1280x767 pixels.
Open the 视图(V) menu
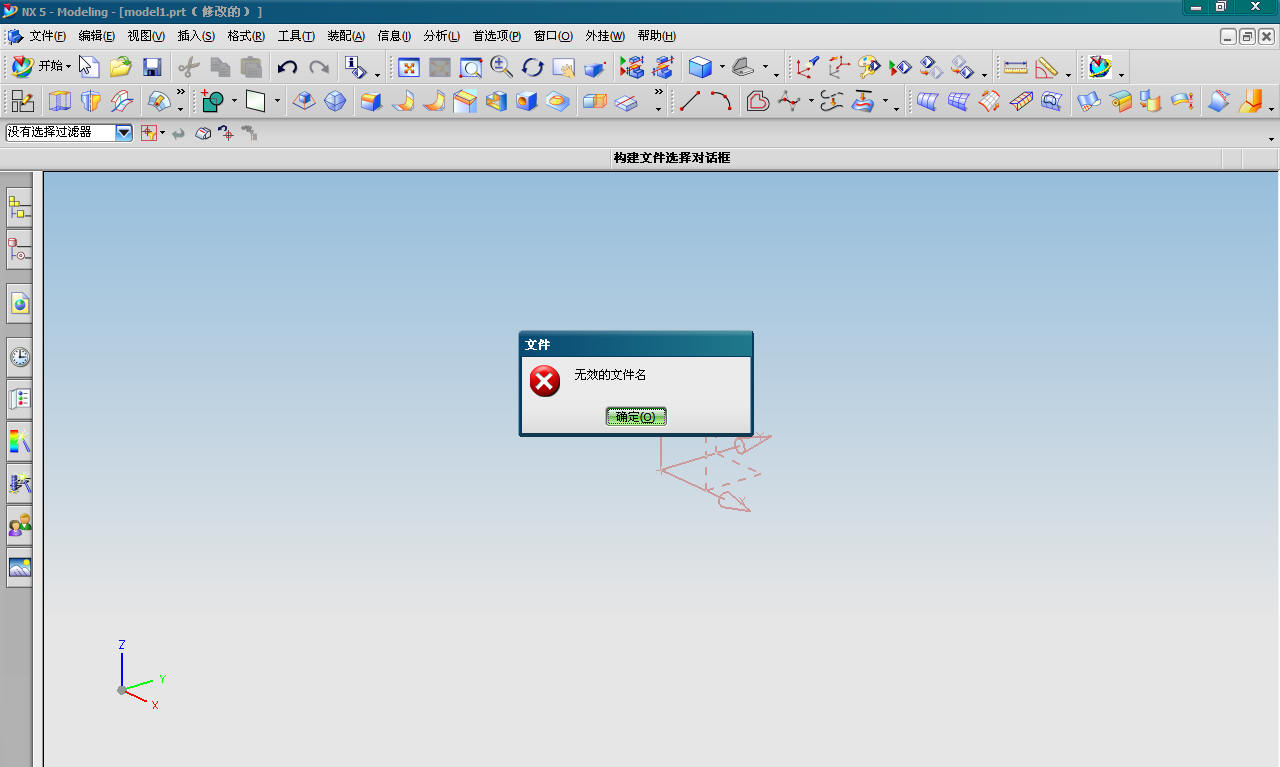(x=146, y=36)
